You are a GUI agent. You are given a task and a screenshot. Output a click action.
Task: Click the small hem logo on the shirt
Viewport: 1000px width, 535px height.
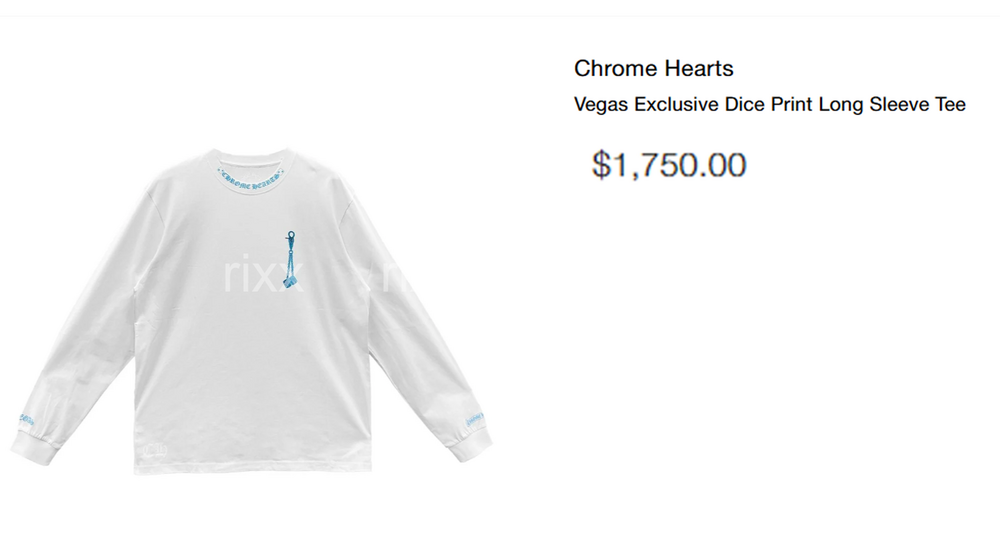(x=156, y=451)
